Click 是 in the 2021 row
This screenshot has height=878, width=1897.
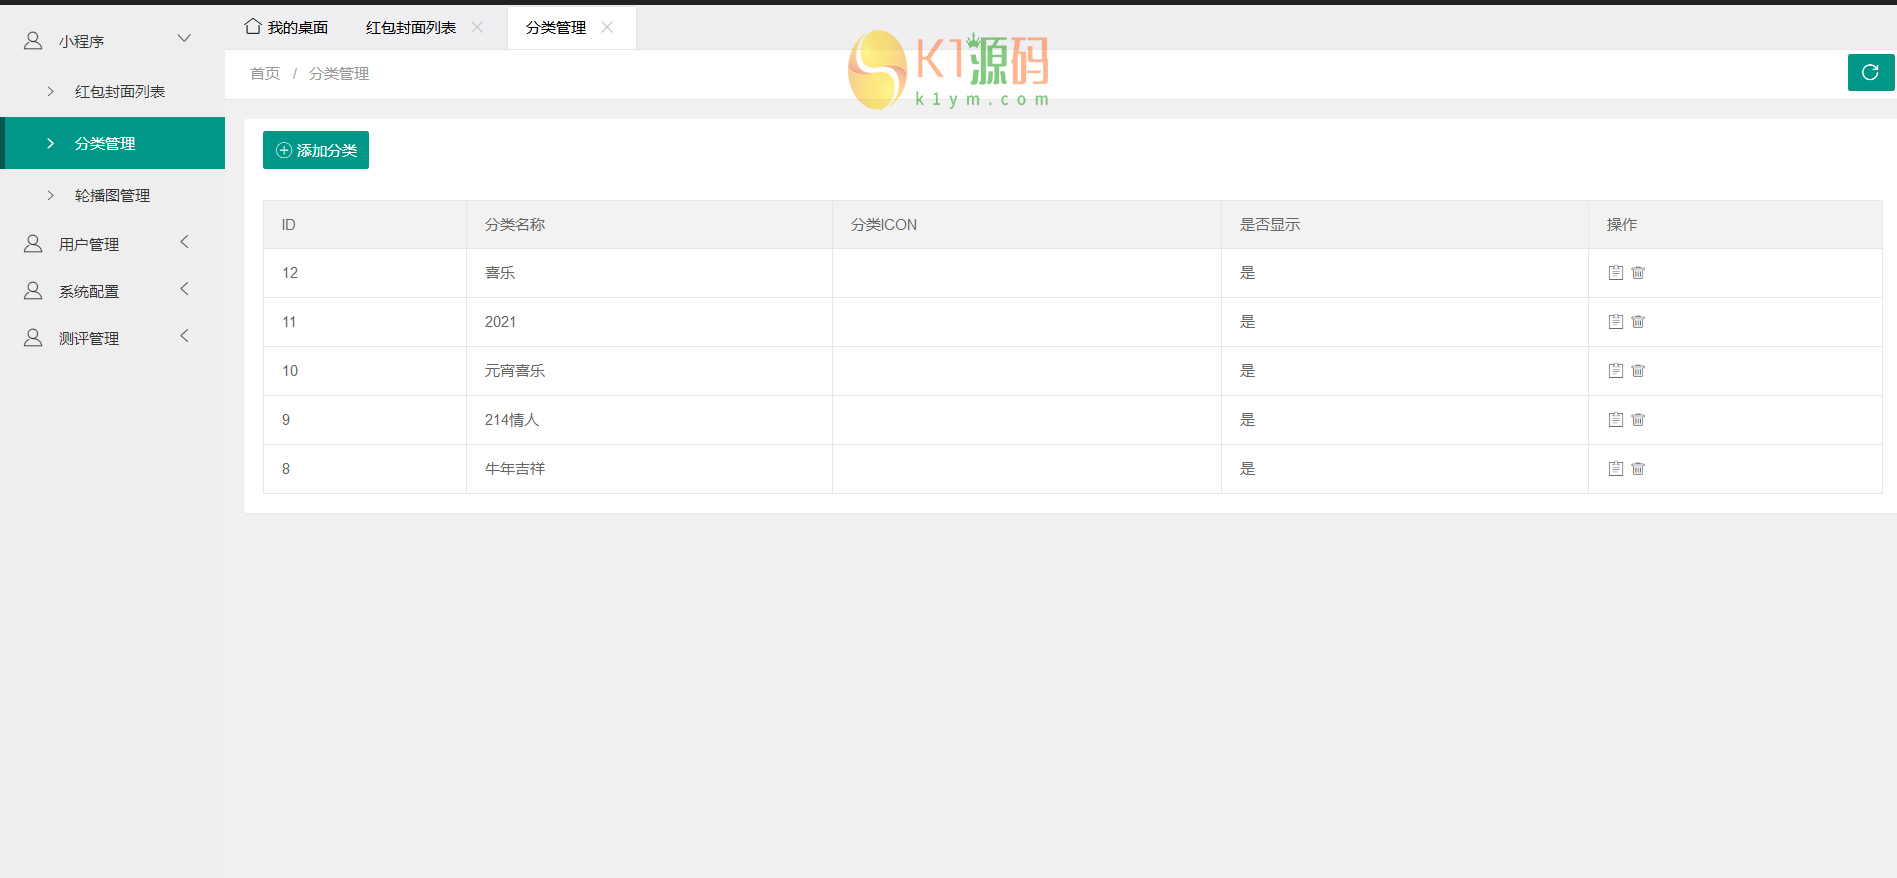pos(1247,322)
